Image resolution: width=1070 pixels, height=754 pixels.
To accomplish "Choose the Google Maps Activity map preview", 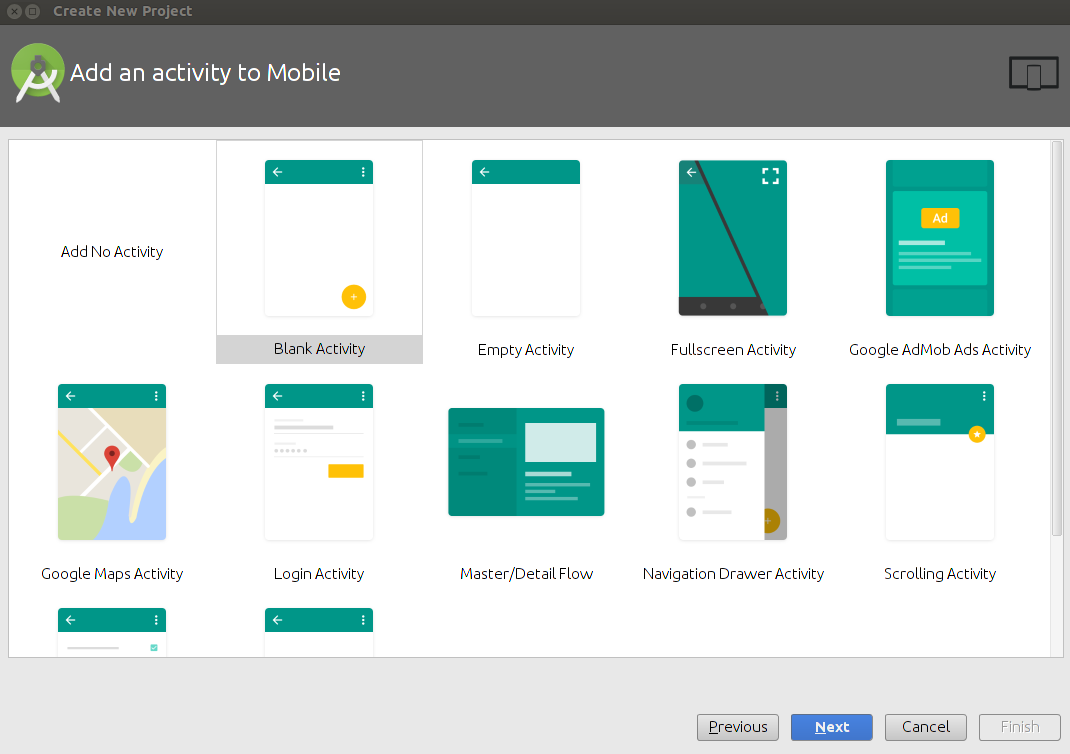I will [112, 462].
